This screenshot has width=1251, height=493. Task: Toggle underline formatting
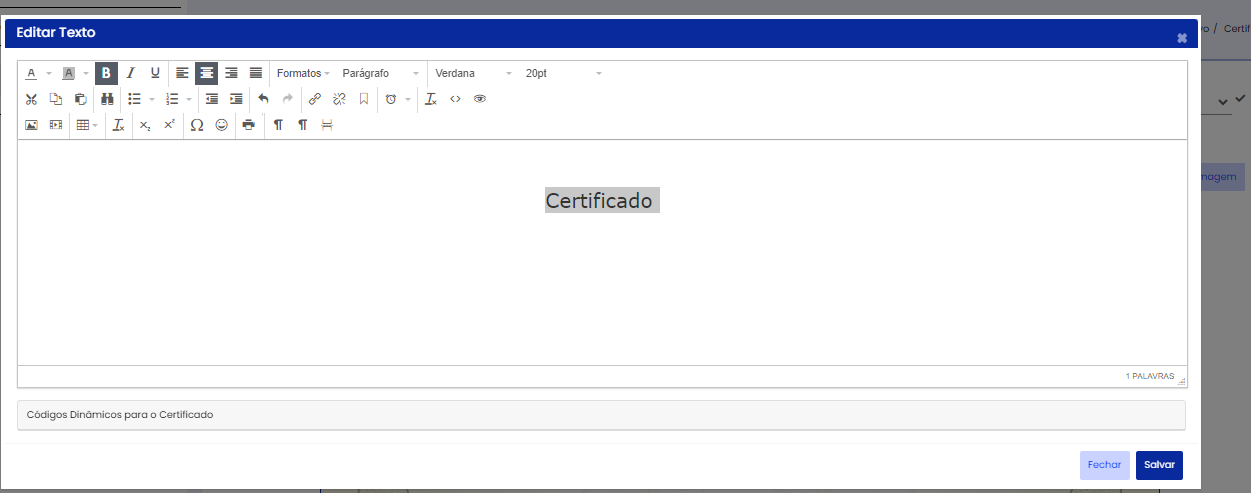click(x=155, y=73)
